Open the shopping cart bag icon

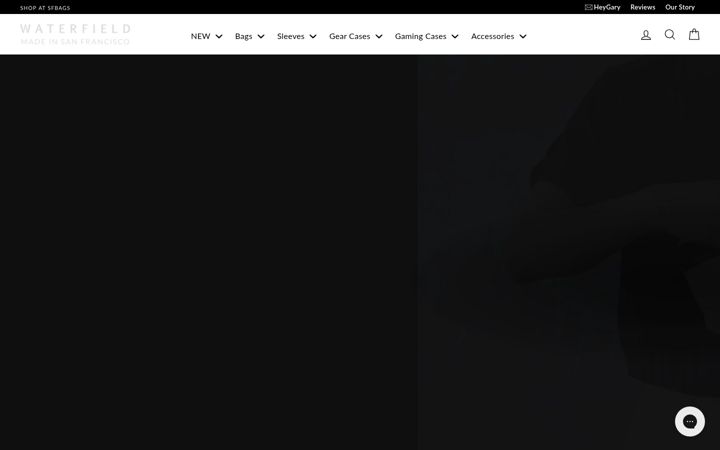[694, 34]
